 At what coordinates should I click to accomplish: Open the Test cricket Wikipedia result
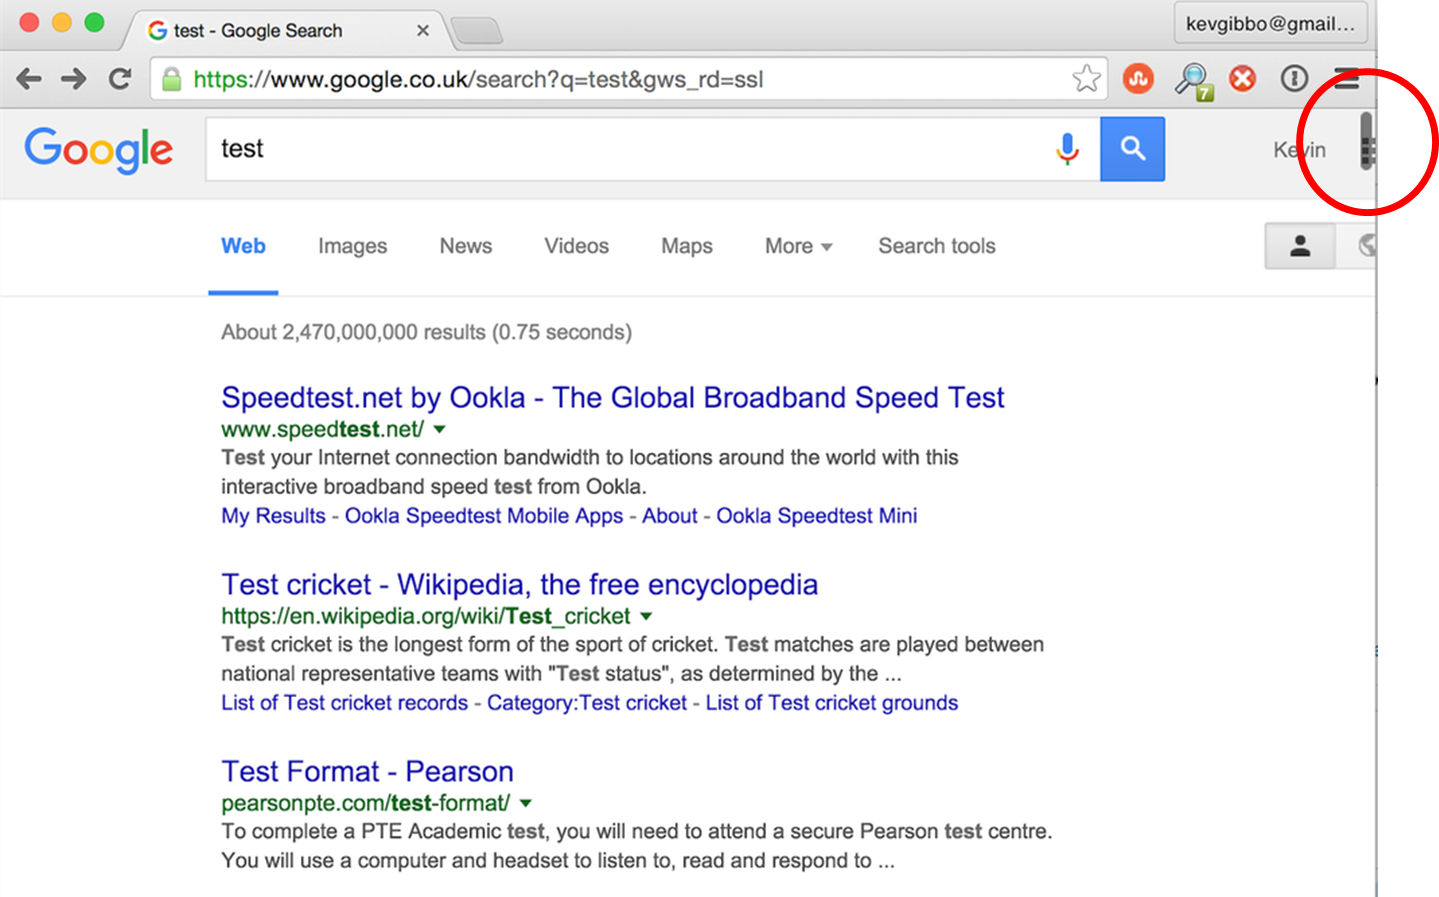coord(519,584)
